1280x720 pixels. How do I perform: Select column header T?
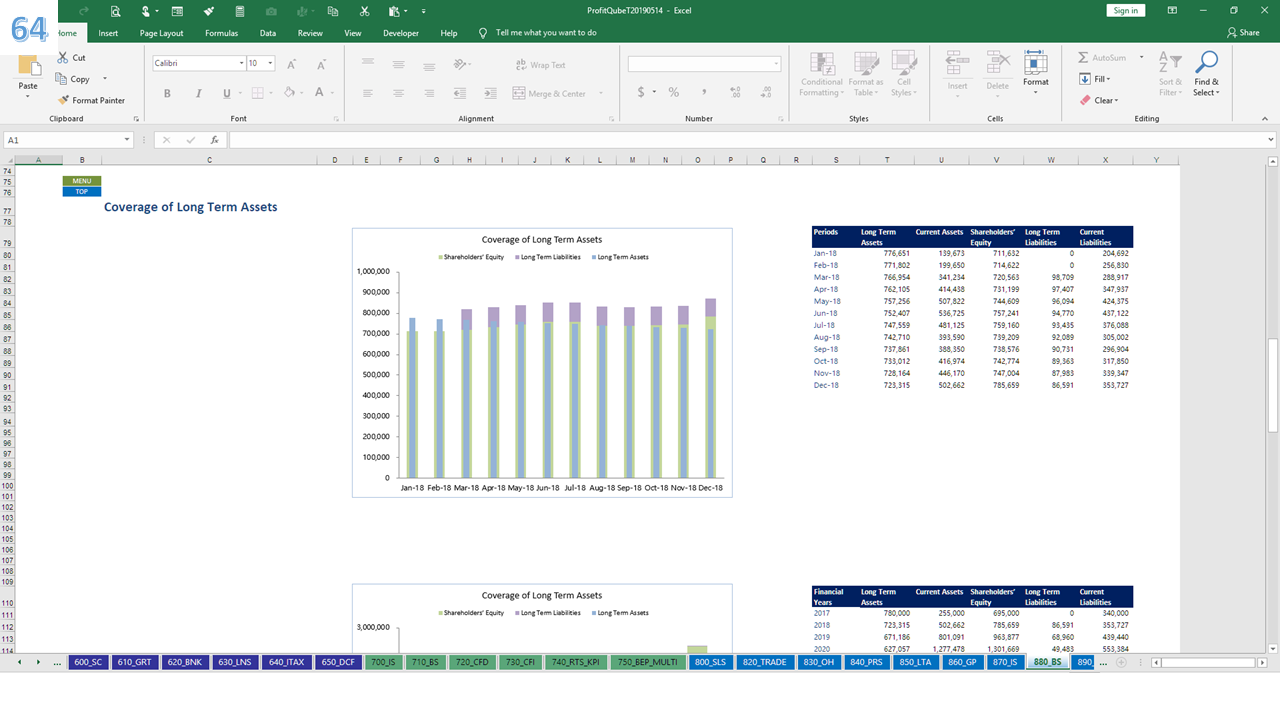(x=887, y=160)
